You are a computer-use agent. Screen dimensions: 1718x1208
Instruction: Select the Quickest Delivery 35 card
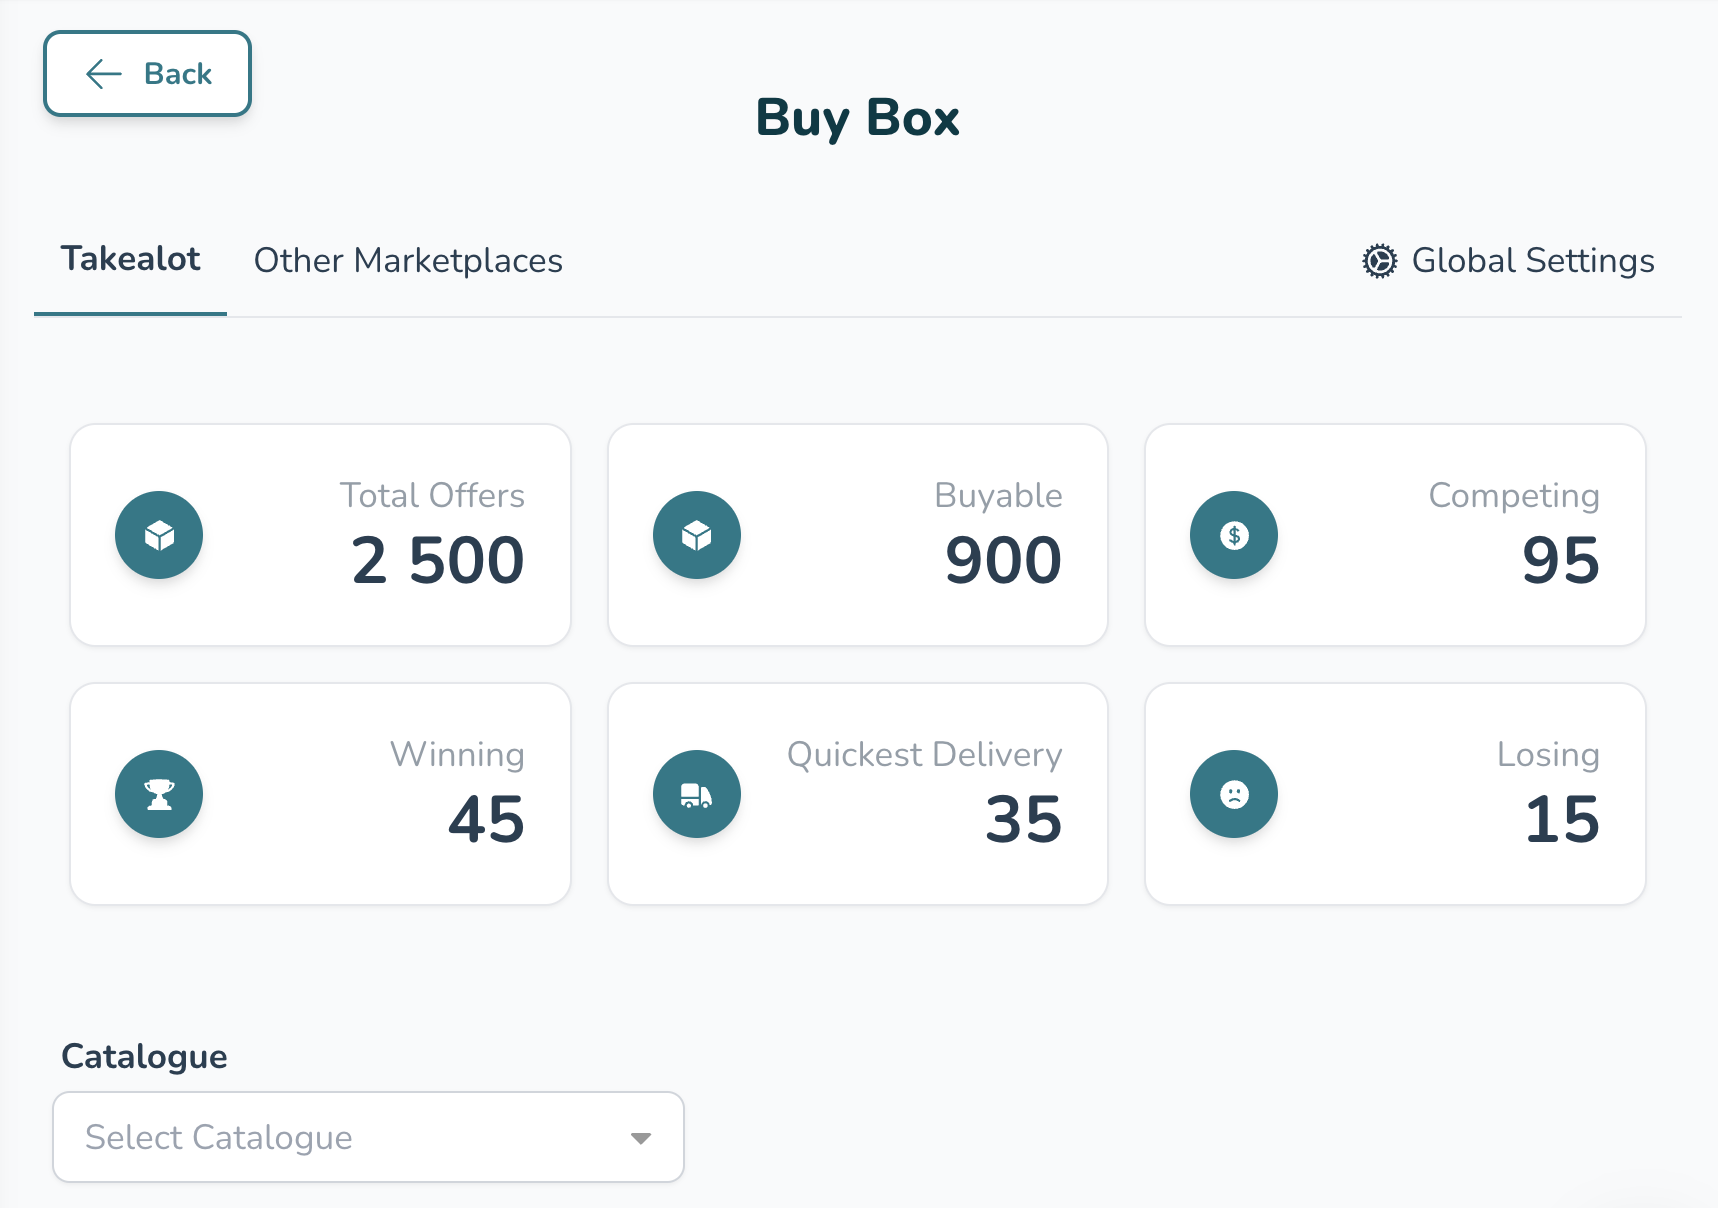click(858, 794)
